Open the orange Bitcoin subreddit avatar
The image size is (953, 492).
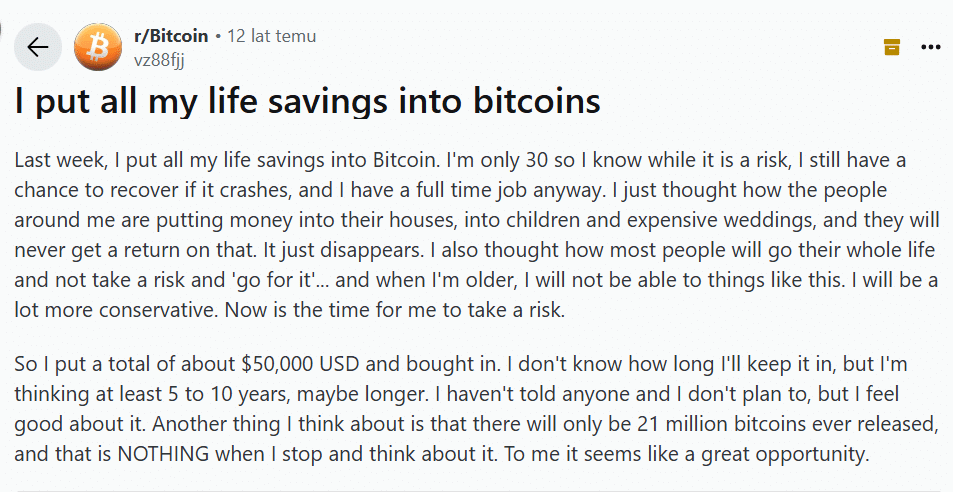tap(98, 47)
